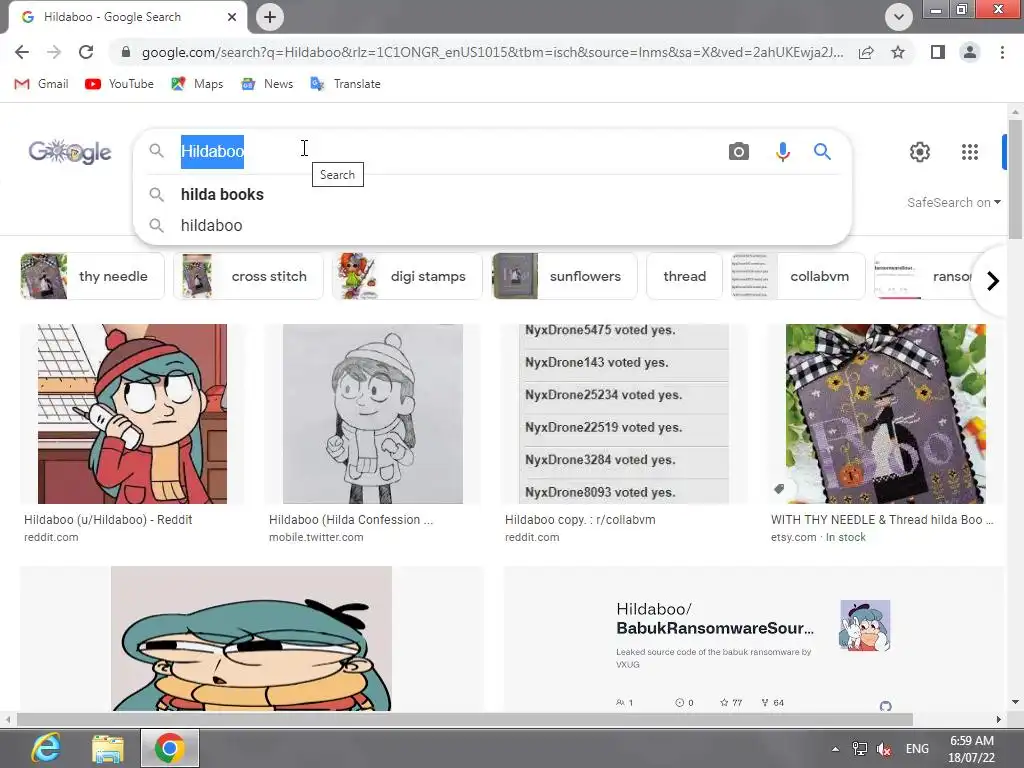The width and height of the screenshot is (1024, 768).
Task: Open the cross stitch Boo Etsy image
Action: pos(886,414)
